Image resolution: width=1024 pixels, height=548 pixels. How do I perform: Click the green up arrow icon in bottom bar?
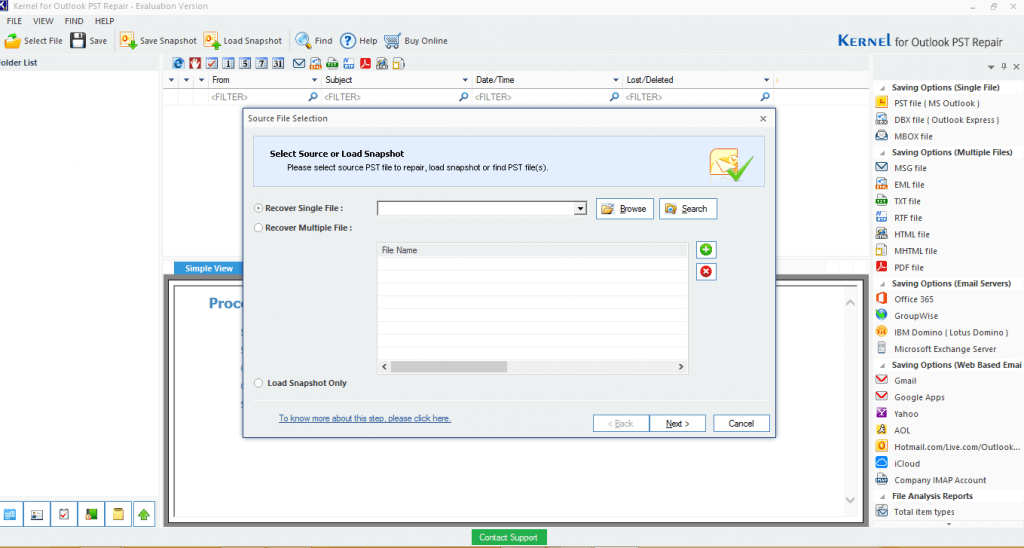click(144, 515)
